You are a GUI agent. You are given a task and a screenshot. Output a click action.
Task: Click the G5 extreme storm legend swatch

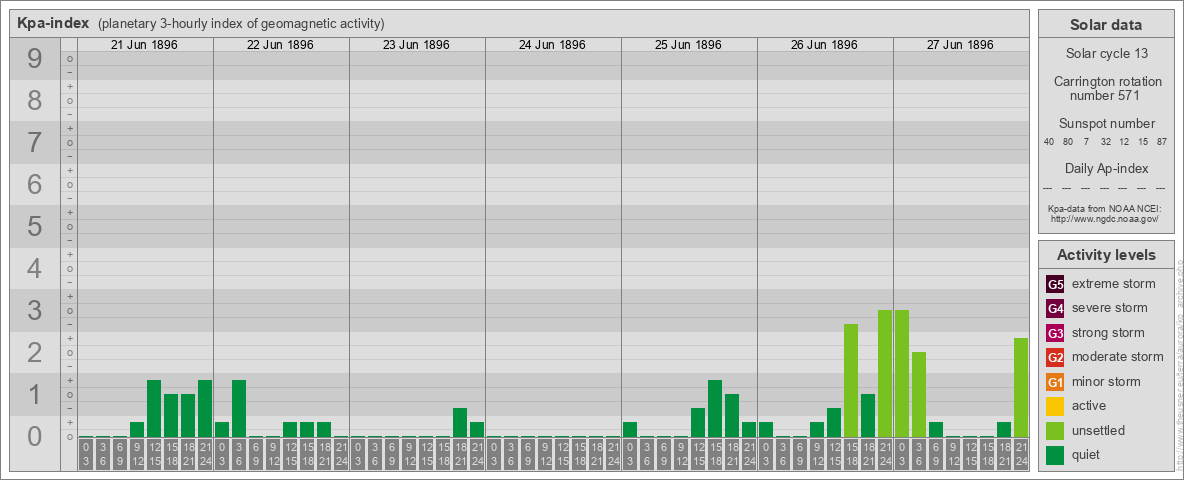[x=1055, y=285]
